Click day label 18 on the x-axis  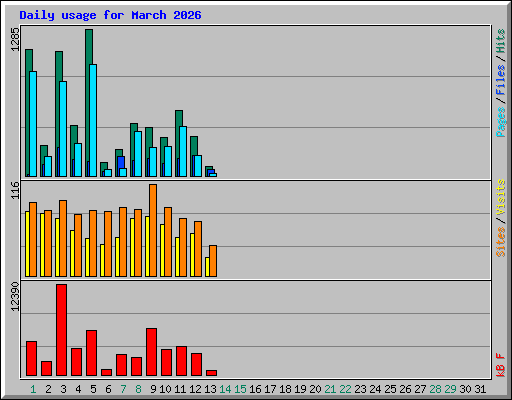tap(285, 389)
